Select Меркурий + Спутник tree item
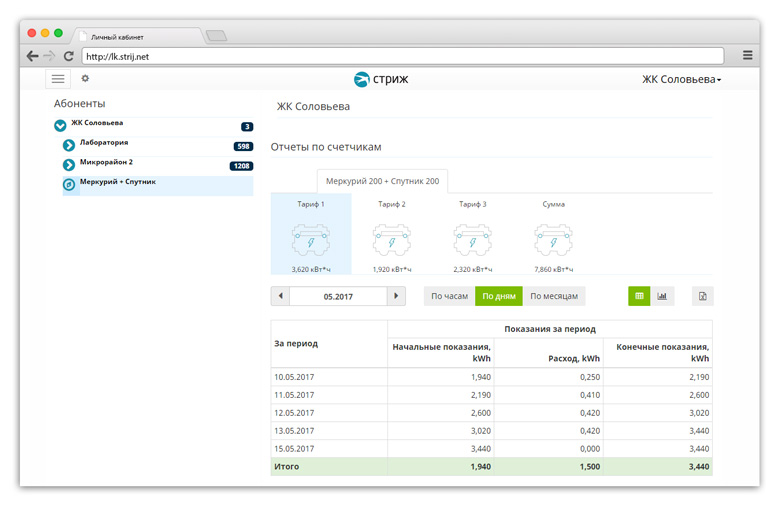The height and width of the screenshot is (520, 780). click(158, 186)
